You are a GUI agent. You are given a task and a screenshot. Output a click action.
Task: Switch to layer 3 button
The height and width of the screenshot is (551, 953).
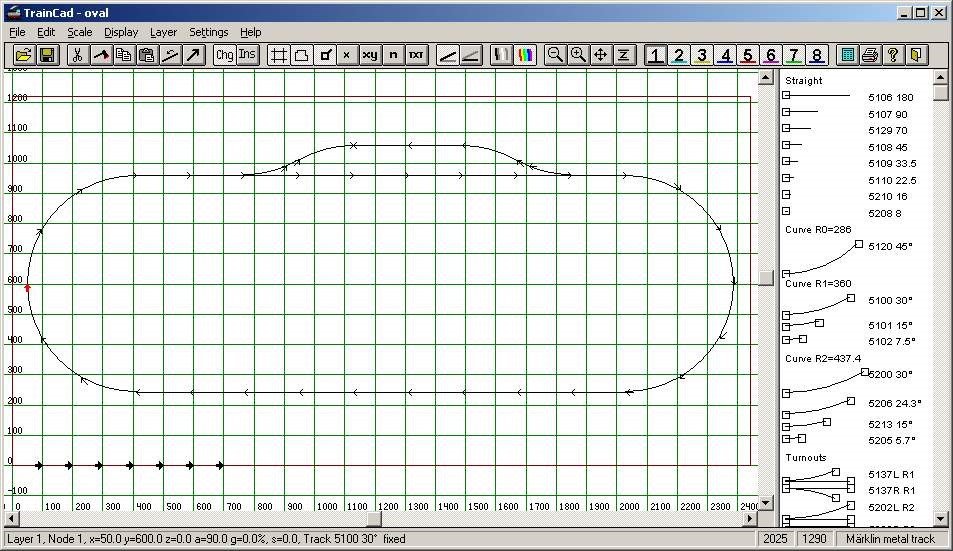pos(702,55)
